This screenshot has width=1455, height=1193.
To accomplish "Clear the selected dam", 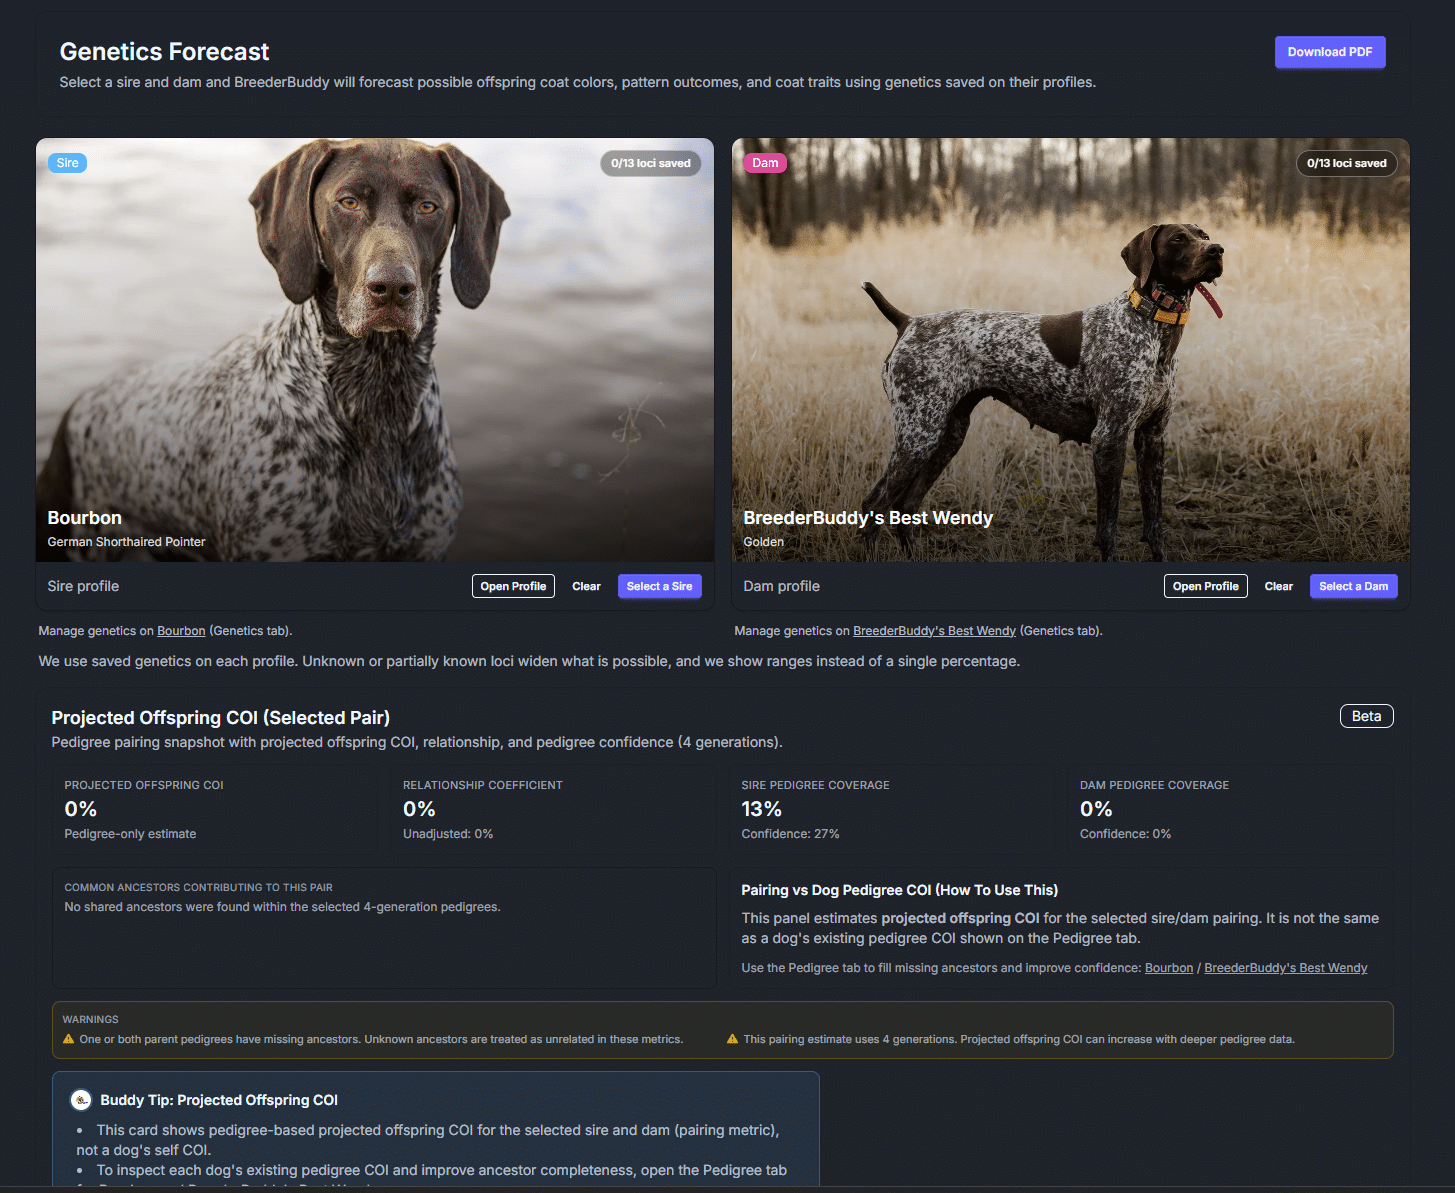I will 1278,586.
